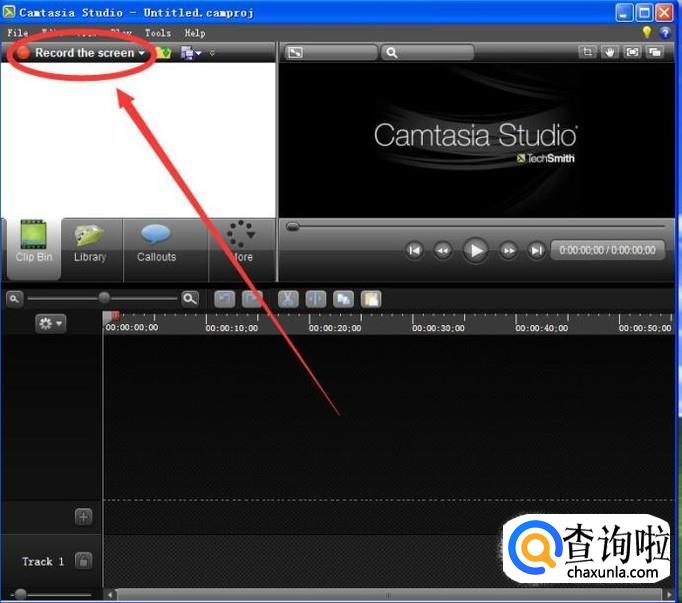
Task: Add a new track with plus button
Action: click(84, 517)
